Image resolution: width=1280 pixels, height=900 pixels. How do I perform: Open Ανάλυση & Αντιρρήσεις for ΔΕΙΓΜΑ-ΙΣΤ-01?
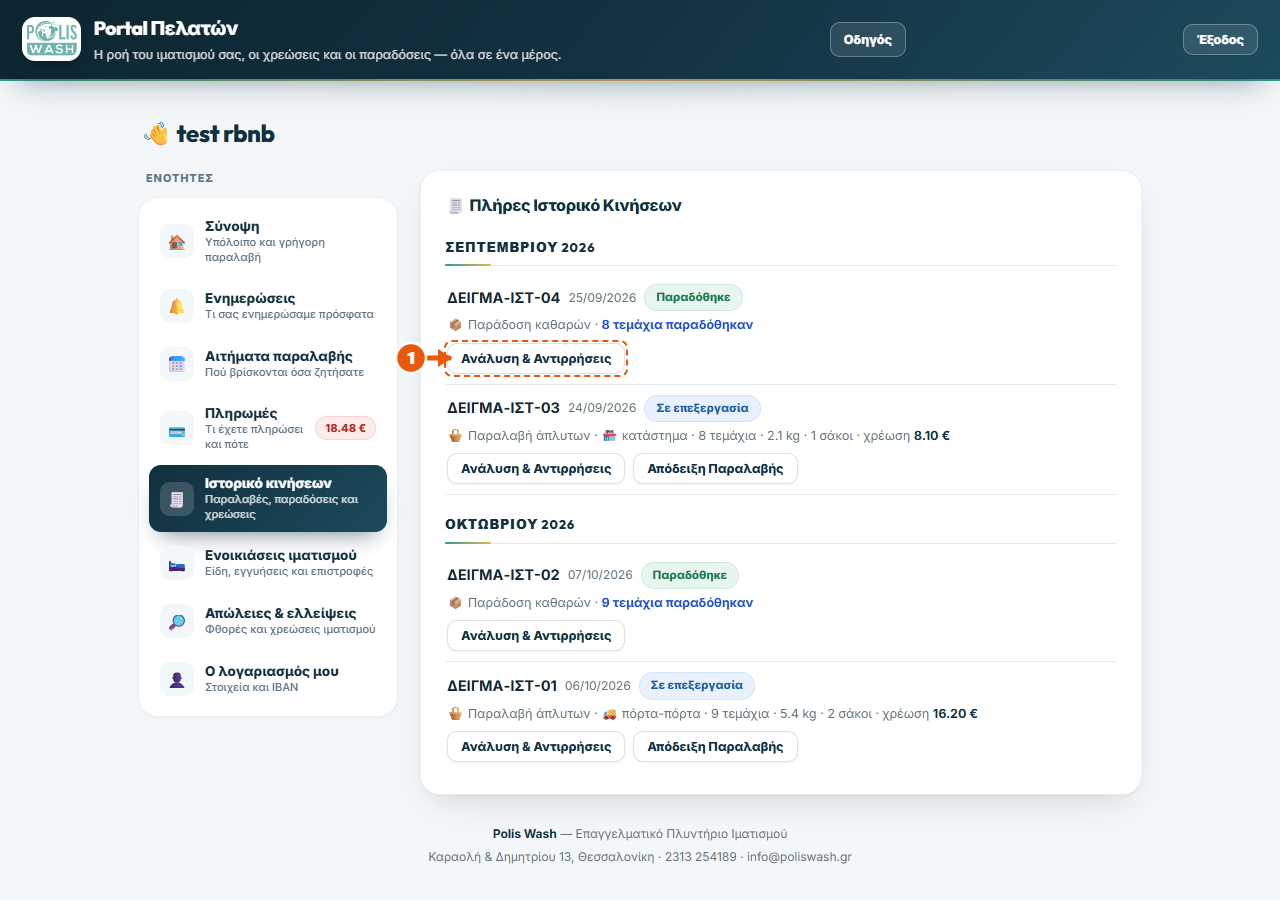536,746
